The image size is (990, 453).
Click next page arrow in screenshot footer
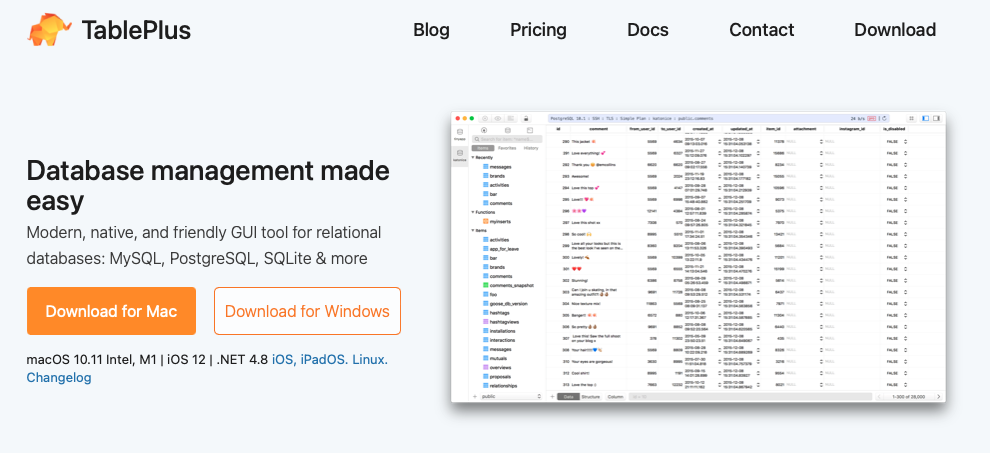(x=939, y=396)
